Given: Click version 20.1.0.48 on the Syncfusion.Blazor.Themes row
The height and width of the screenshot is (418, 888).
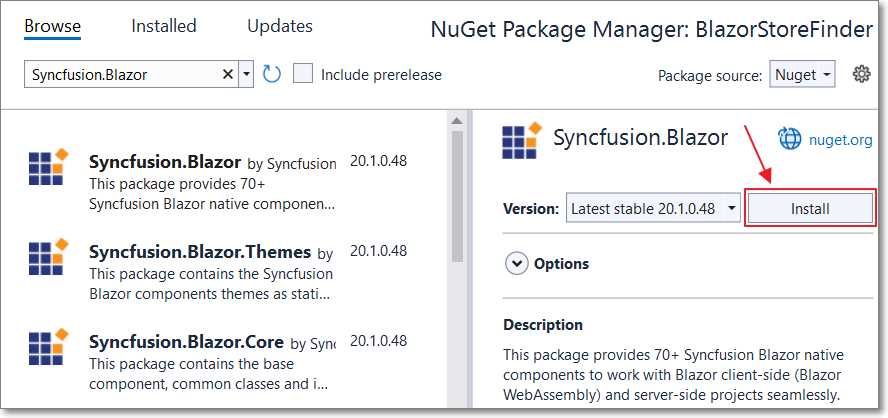Looking at the screenshot, I should 378,250.
